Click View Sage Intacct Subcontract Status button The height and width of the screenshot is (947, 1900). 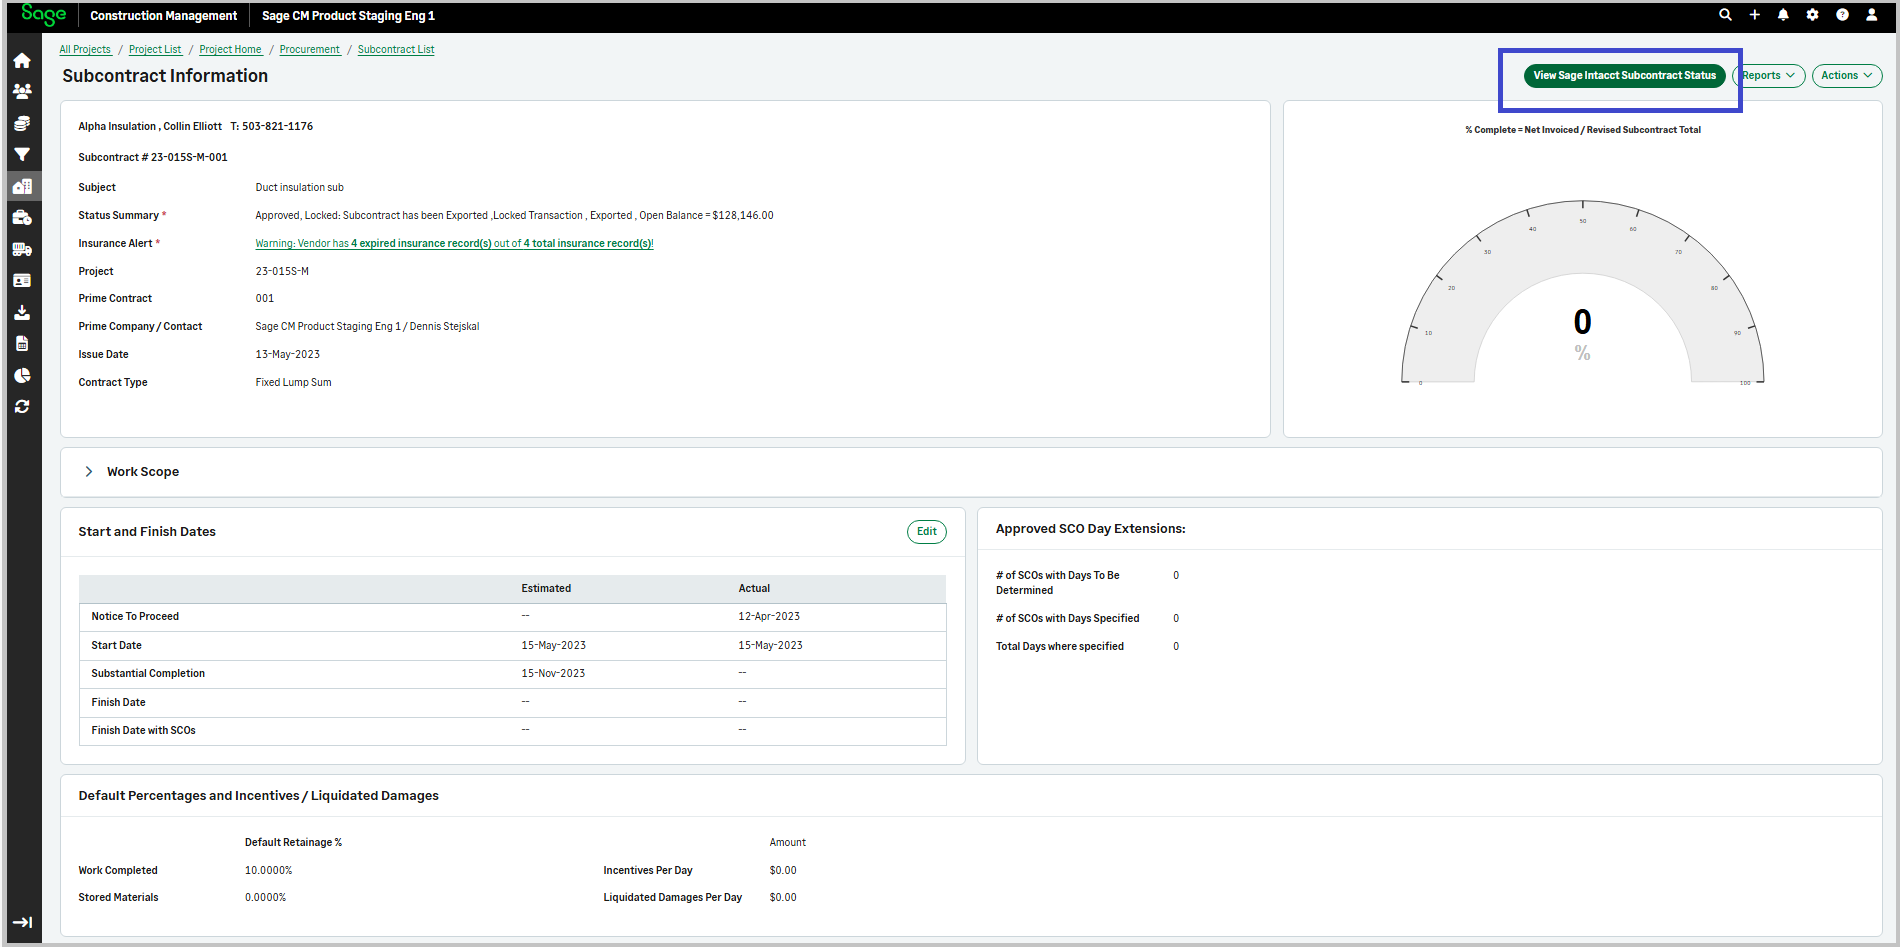[1624, 76]
